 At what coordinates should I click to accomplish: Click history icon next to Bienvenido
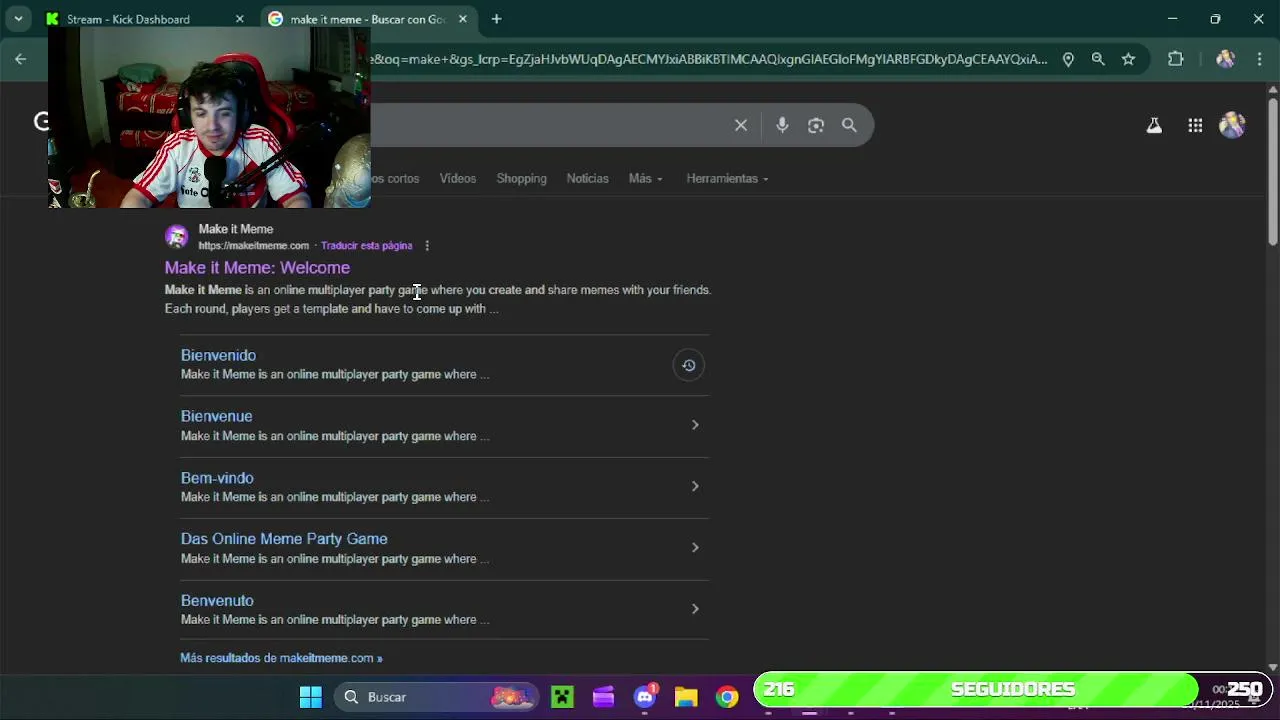(688, 365)
